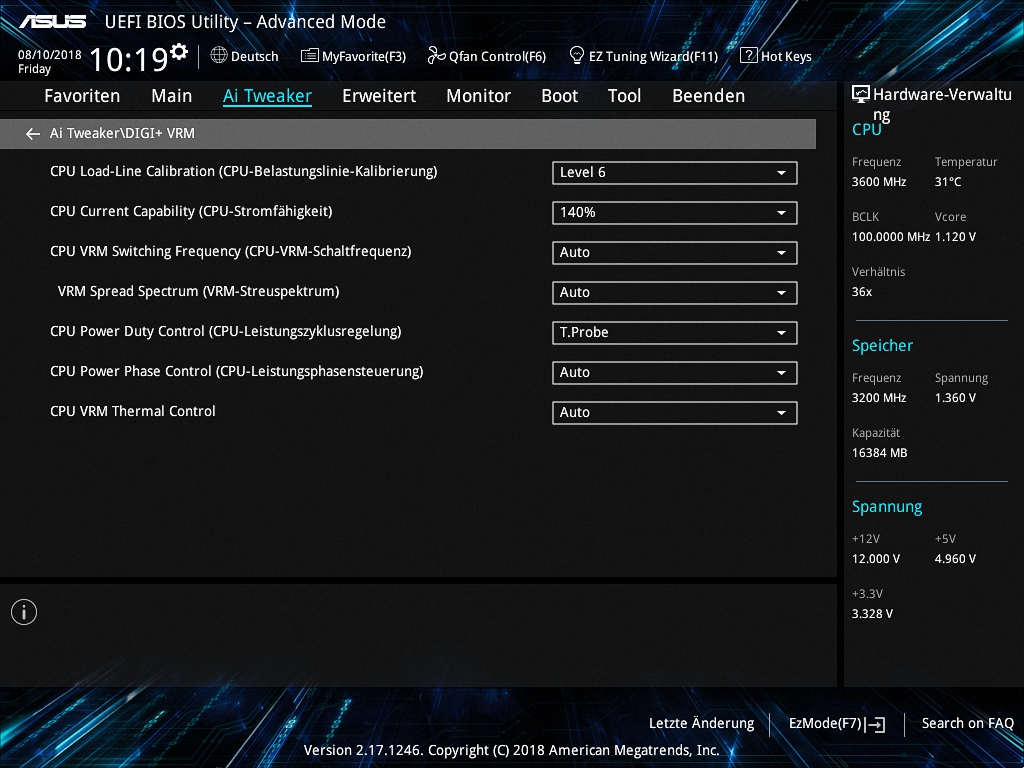Go to the Erweitert tab

coord(379,96)
